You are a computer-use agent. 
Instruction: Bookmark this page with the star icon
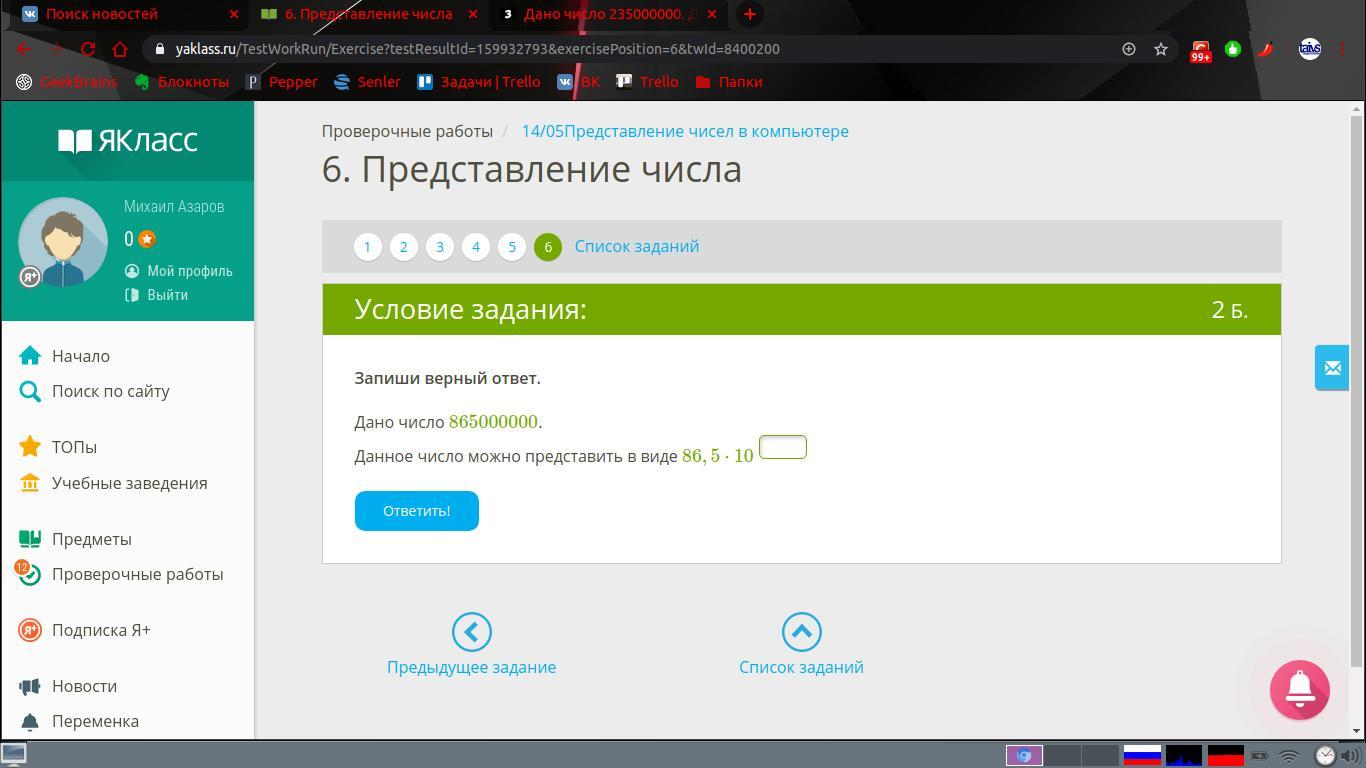pyautogui.click(x=1161, y=48)
